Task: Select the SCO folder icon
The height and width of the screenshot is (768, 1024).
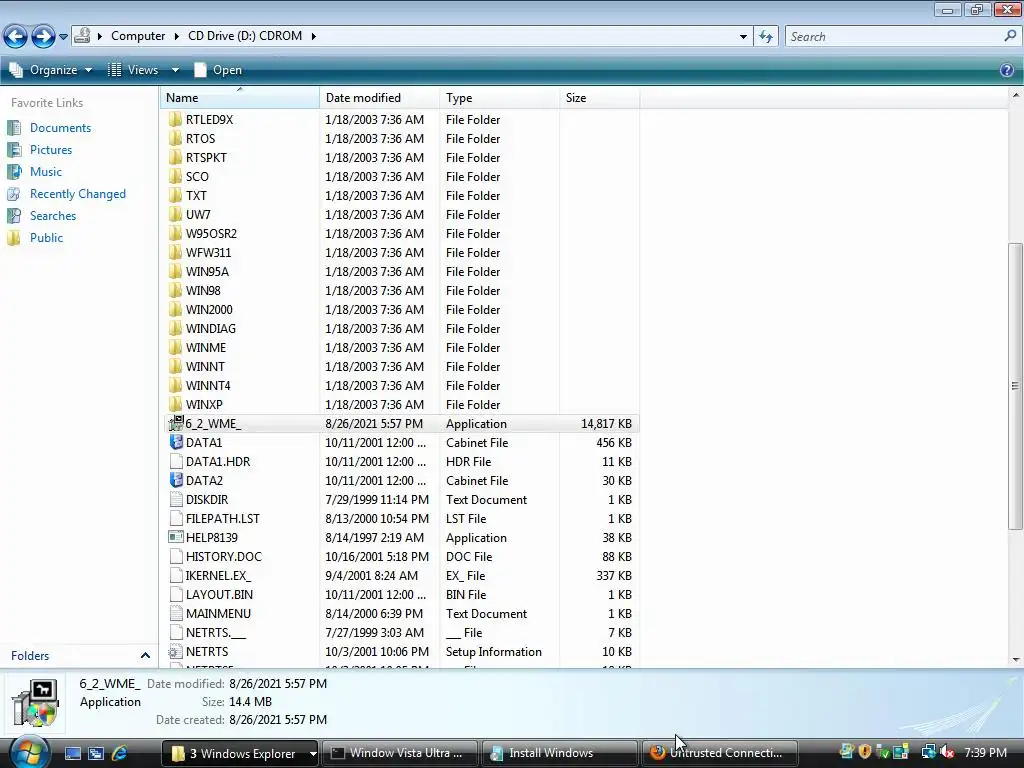Action: [x=175, y=176]
